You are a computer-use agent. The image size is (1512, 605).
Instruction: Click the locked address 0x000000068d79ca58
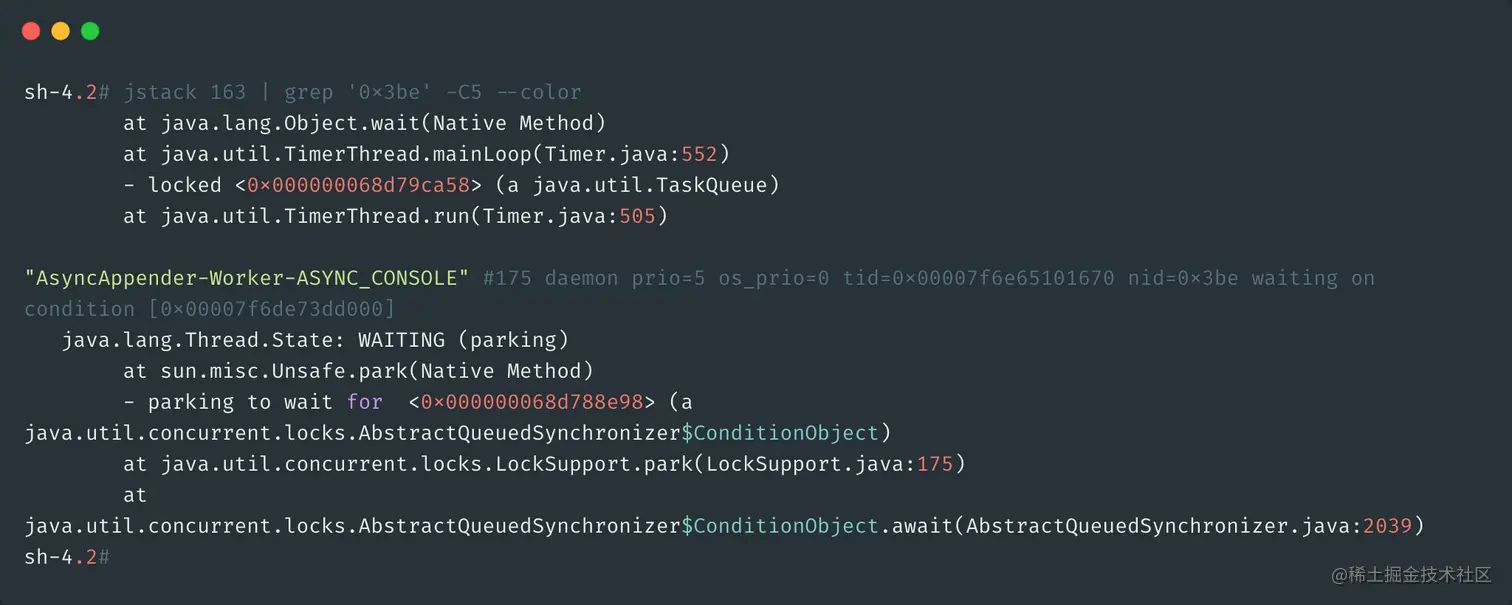[x=358, y=186]
